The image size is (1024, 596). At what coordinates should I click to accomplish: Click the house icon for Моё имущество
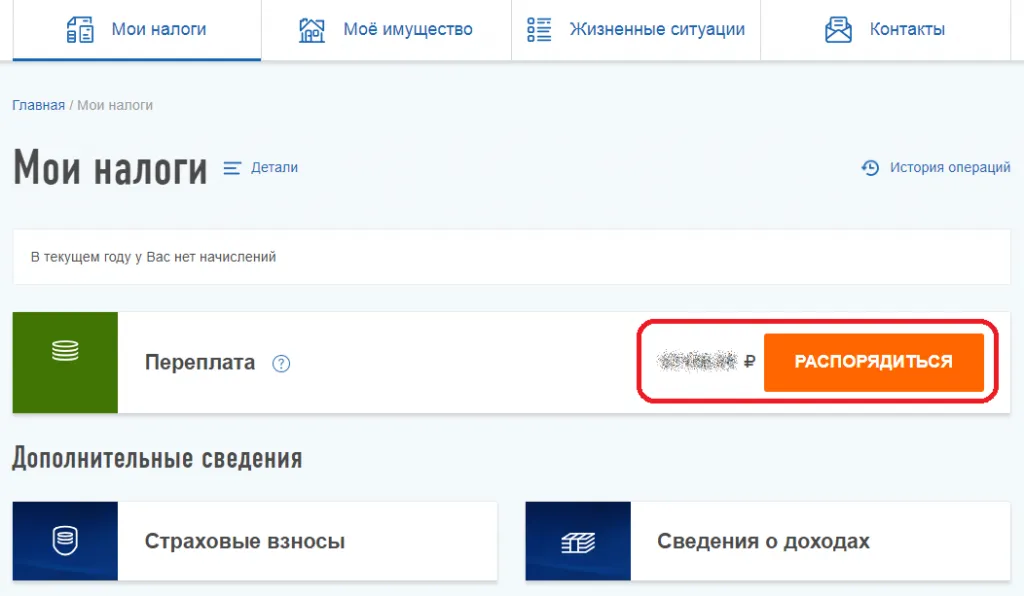click(312, 30)
